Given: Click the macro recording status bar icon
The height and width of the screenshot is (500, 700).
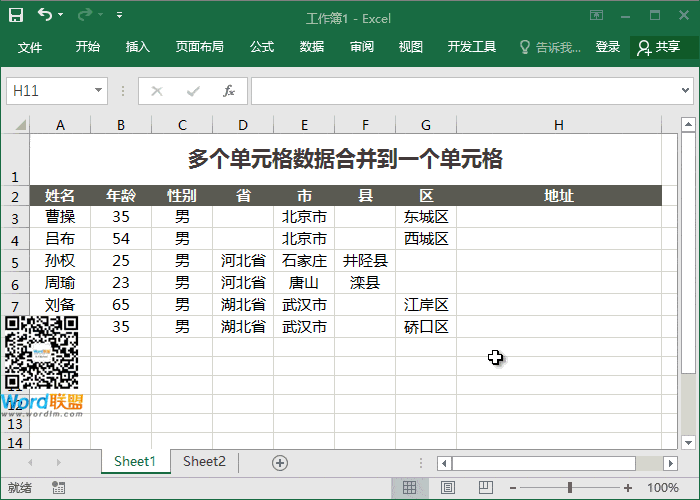Looking at the screenshot, I should coord(58,488).
